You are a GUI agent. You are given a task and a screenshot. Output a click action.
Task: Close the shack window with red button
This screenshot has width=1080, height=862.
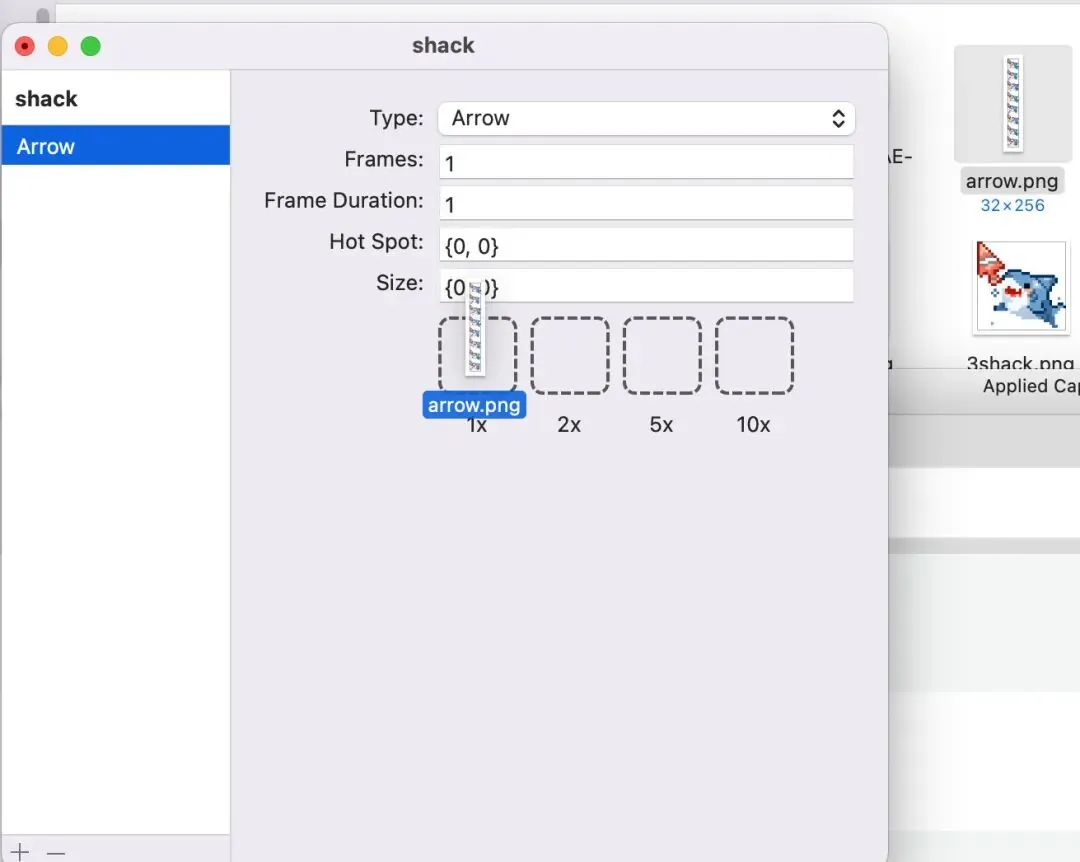[x=25, y=46]
